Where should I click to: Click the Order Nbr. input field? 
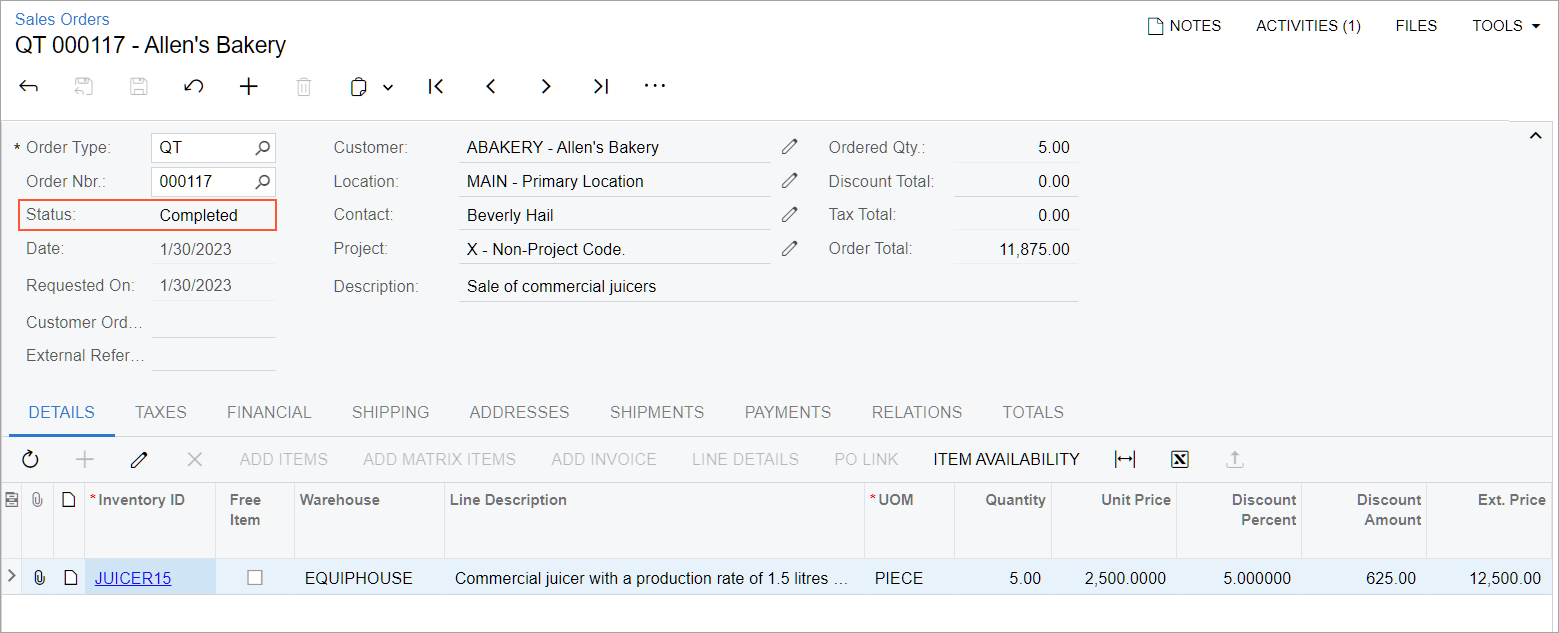coord(203,182)
